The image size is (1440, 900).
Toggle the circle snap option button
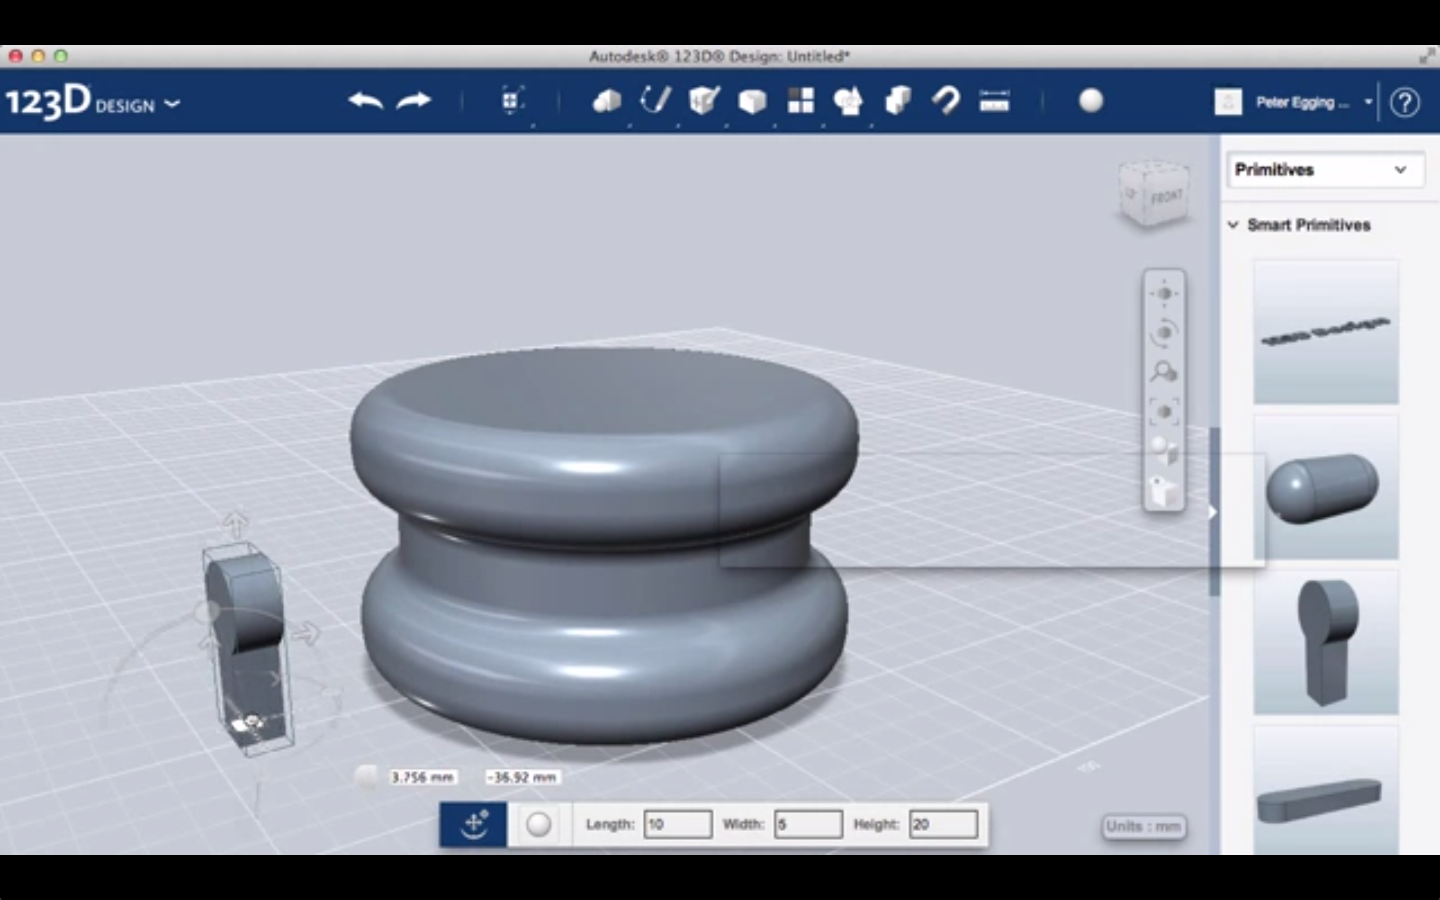click(x=539, y=825)
